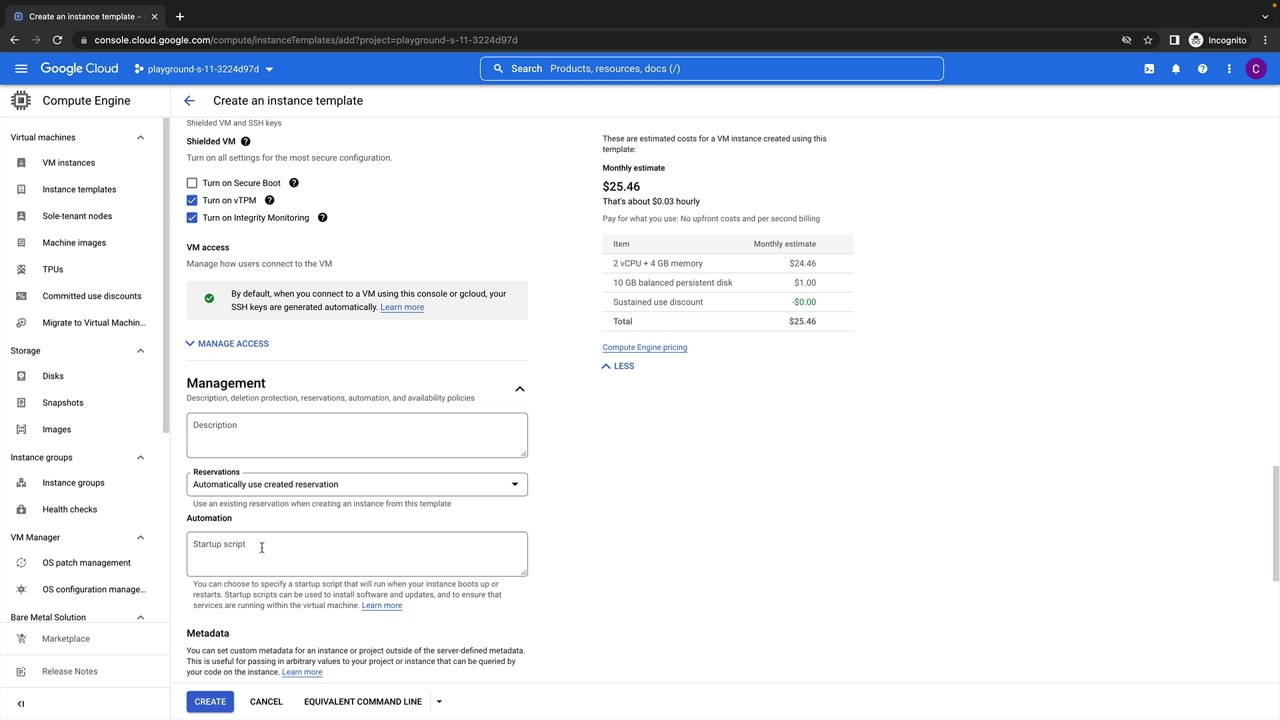1280x720 pixels.
Task: Open the Cloud Shell terminal icon
Action: coord(1149,69)
